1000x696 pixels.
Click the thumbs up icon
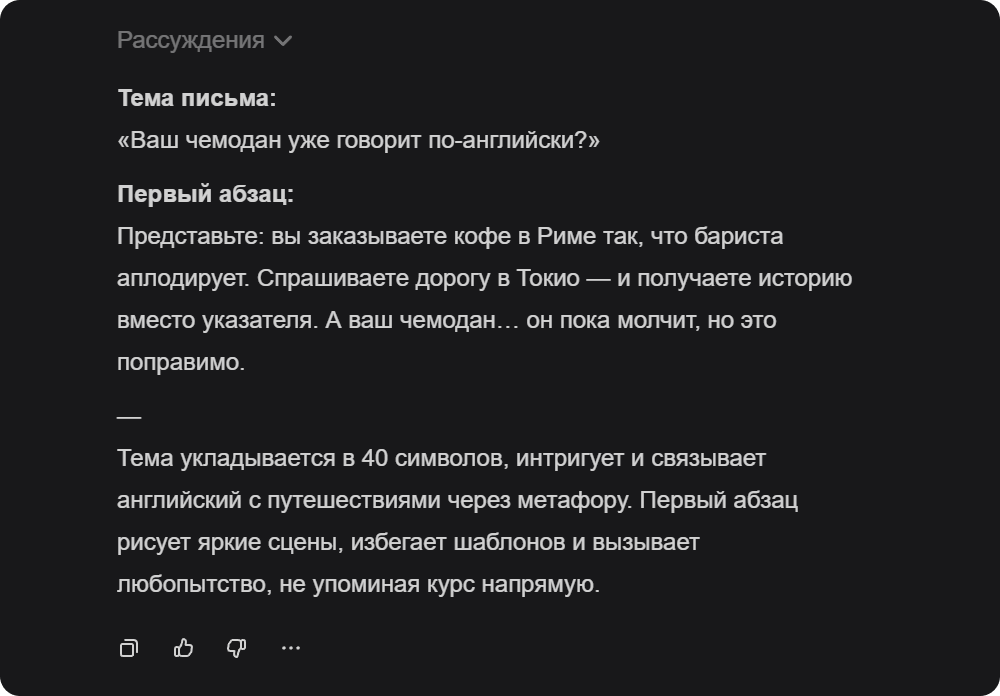coord(183,648)
